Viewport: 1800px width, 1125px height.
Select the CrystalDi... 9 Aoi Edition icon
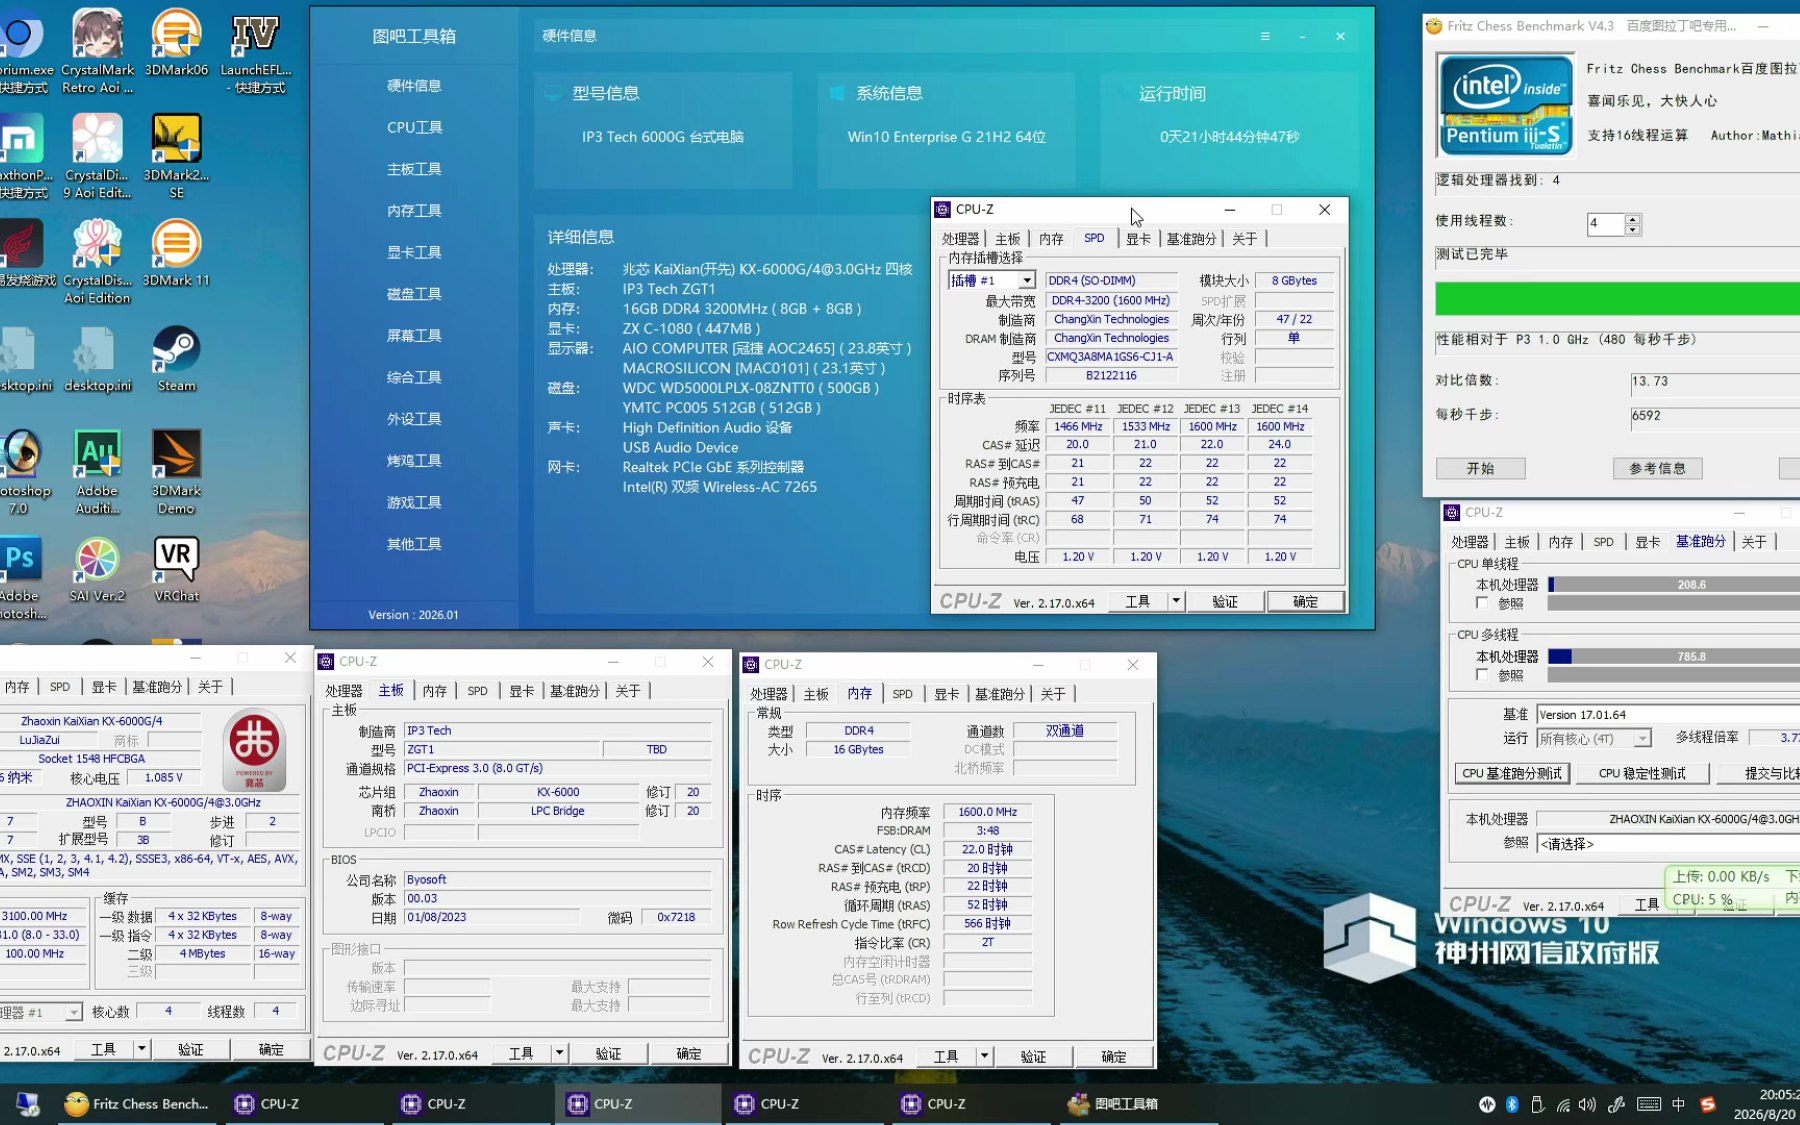[x=97, y=156]
